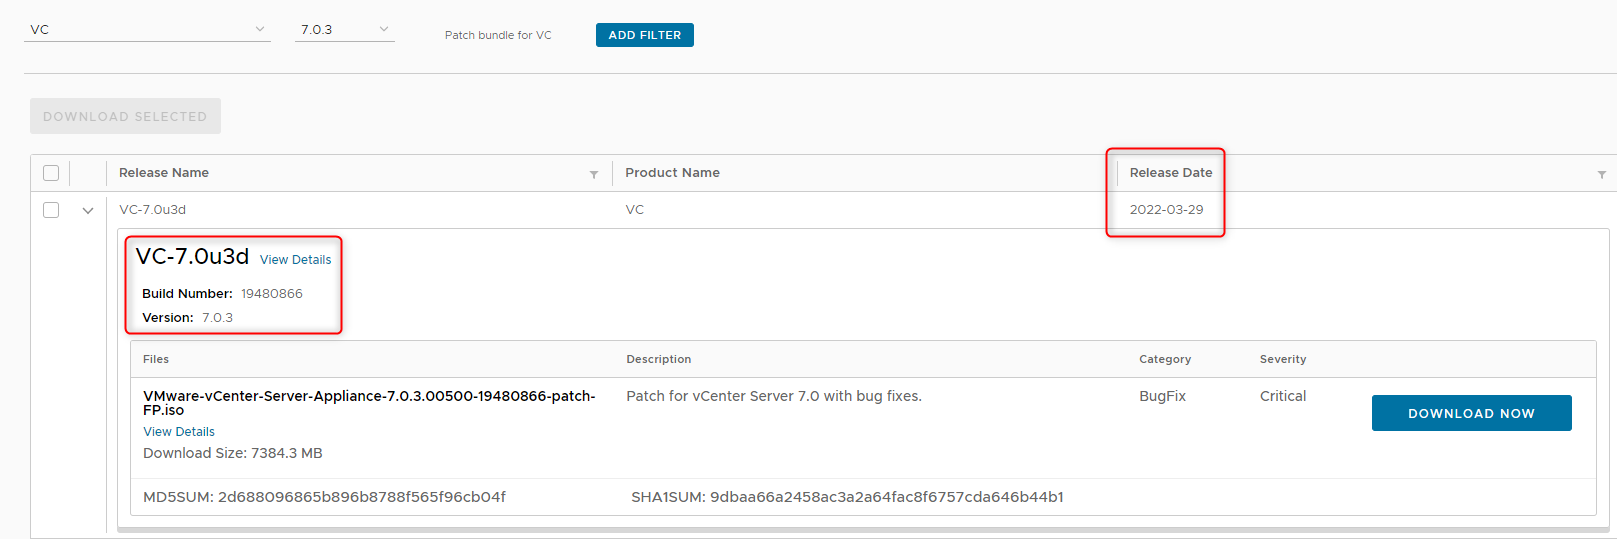Image resolution: width=1617 pixels, height=539 pixels.
Task: Open View Details link under patch ISO file
Action: (179, 432)
